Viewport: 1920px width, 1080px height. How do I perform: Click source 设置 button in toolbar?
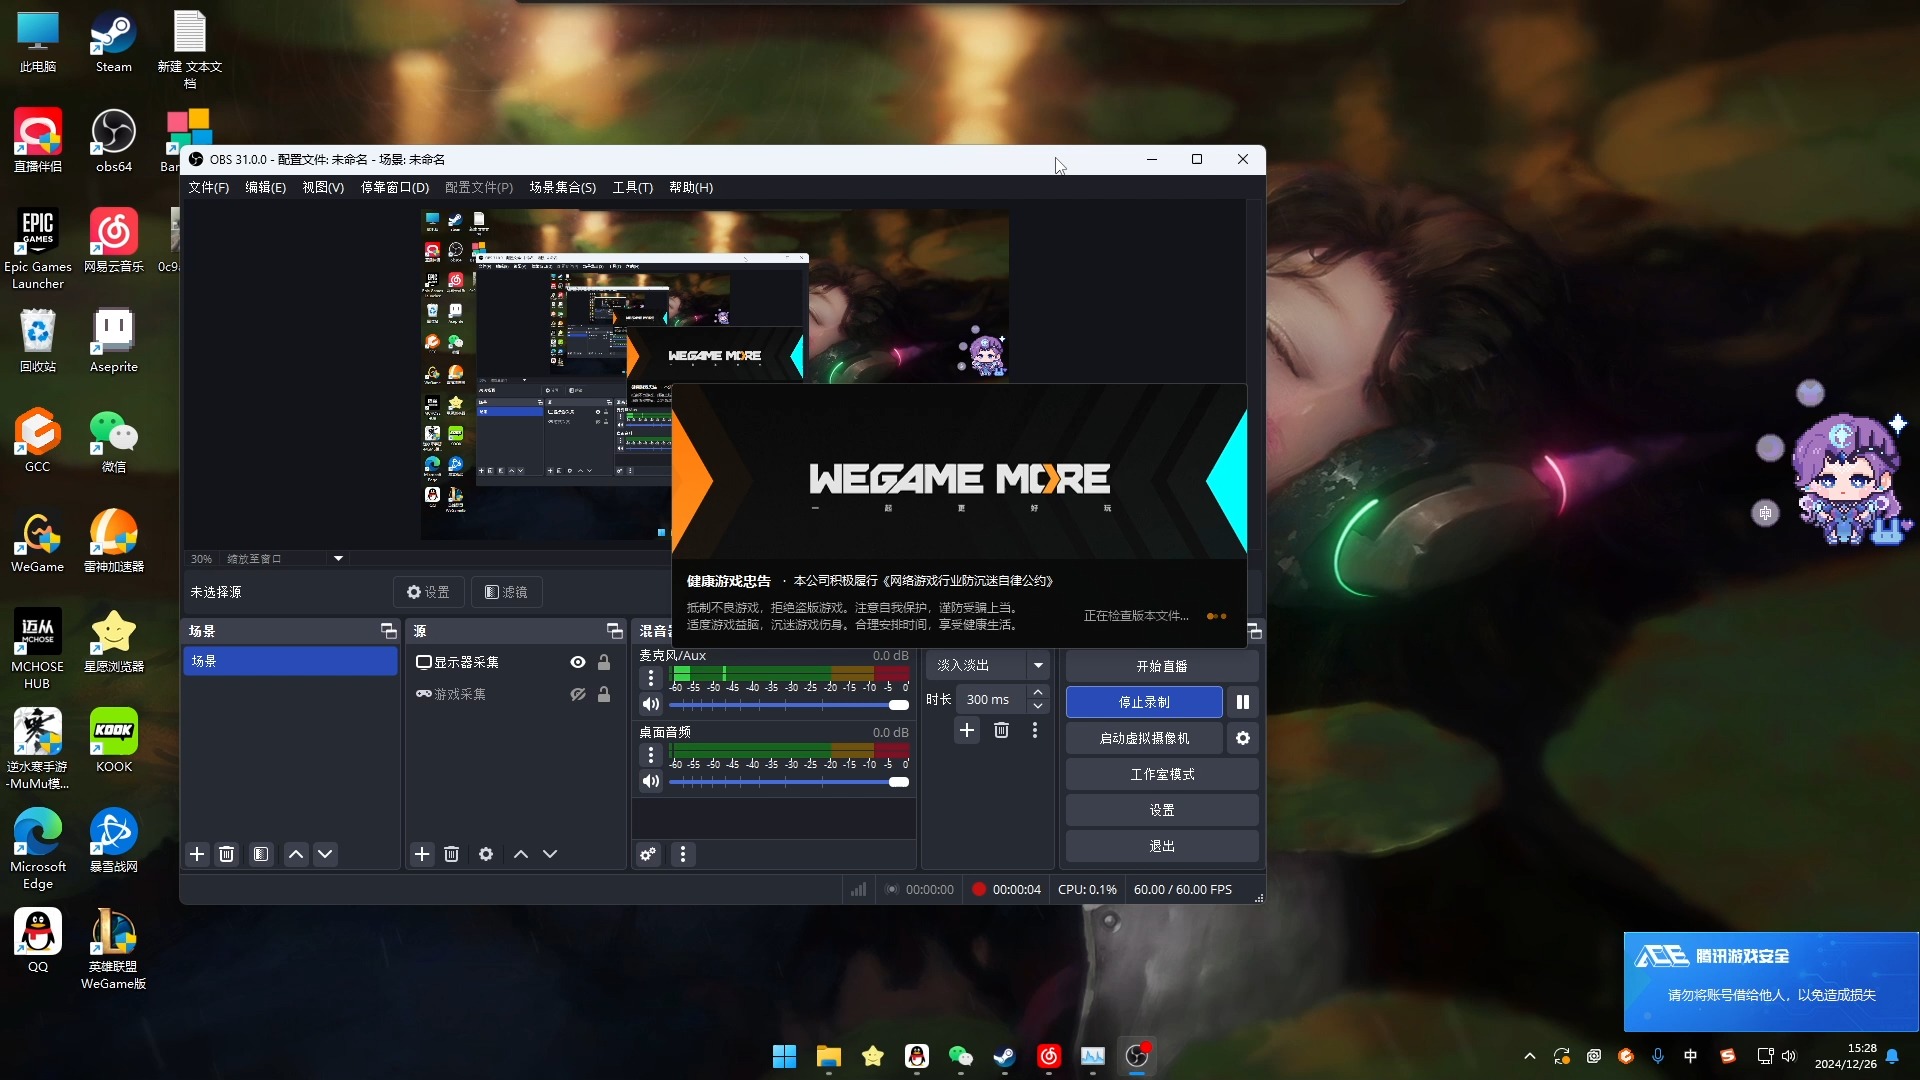[428, 592]
